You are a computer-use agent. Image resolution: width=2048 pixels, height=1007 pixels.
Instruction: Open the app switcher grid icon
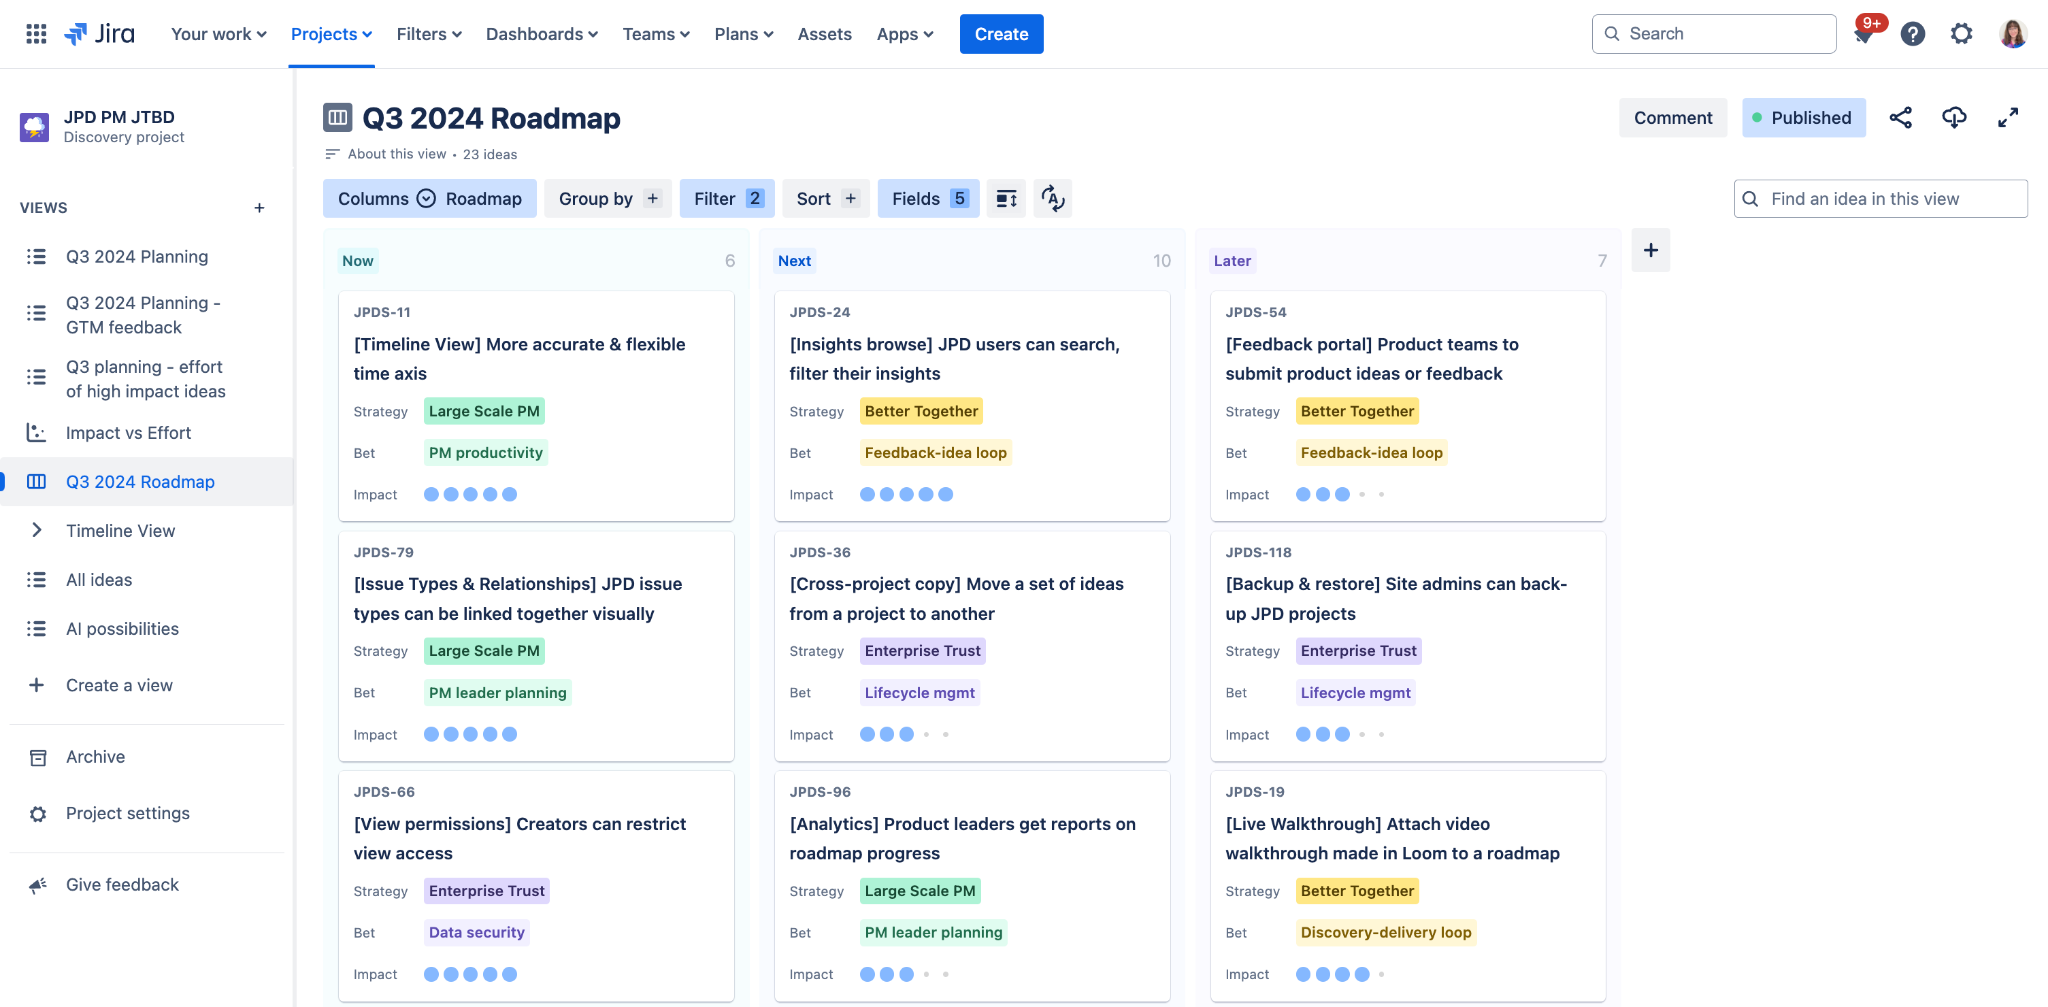(x=36, y=34)
